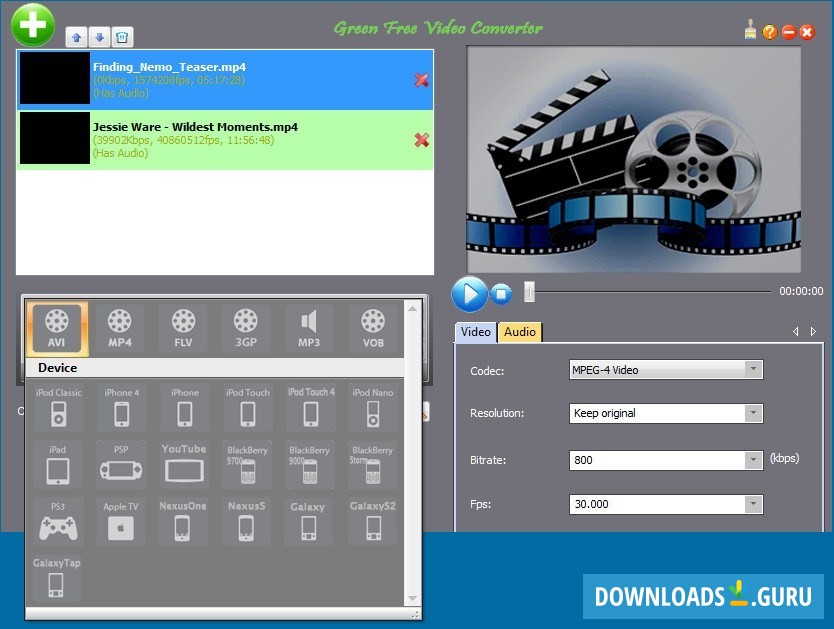Select the AVI output format

click(57, 329)
